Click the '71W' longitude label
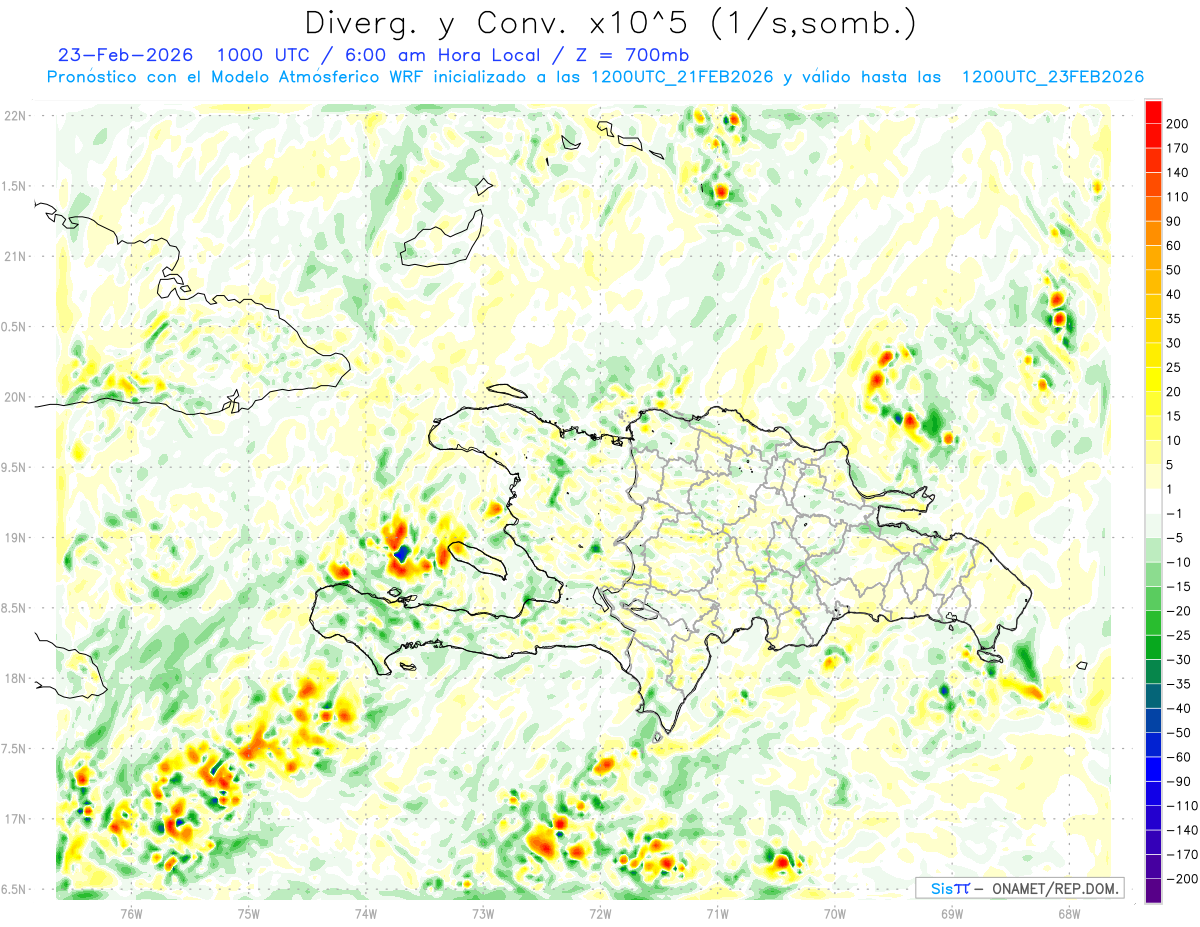 pyautogui.click(x=717, y=912)
